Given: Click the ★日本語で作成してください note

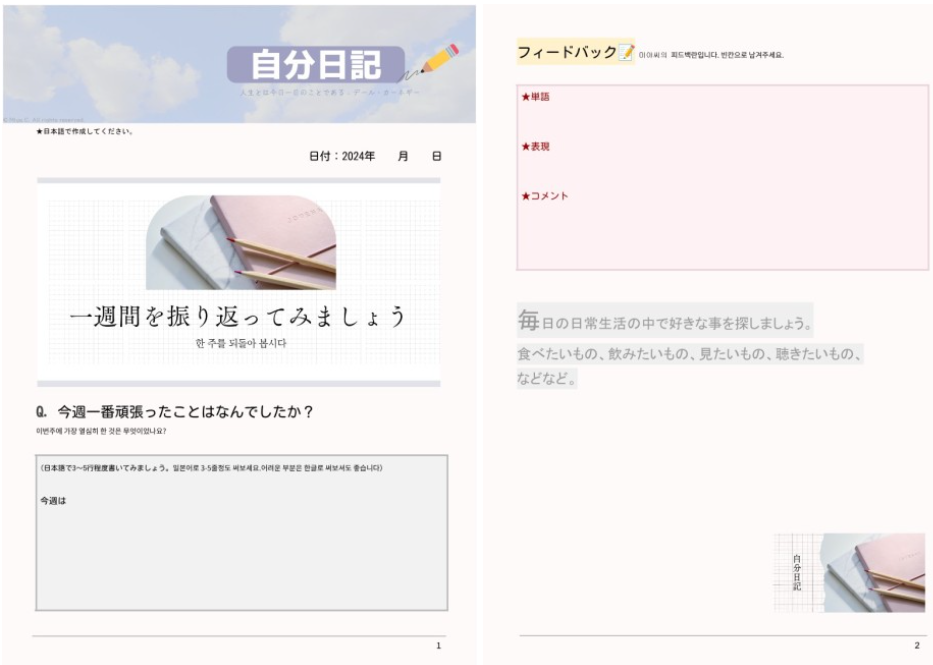Looking at the screenshot, I should tap(84, 131).
